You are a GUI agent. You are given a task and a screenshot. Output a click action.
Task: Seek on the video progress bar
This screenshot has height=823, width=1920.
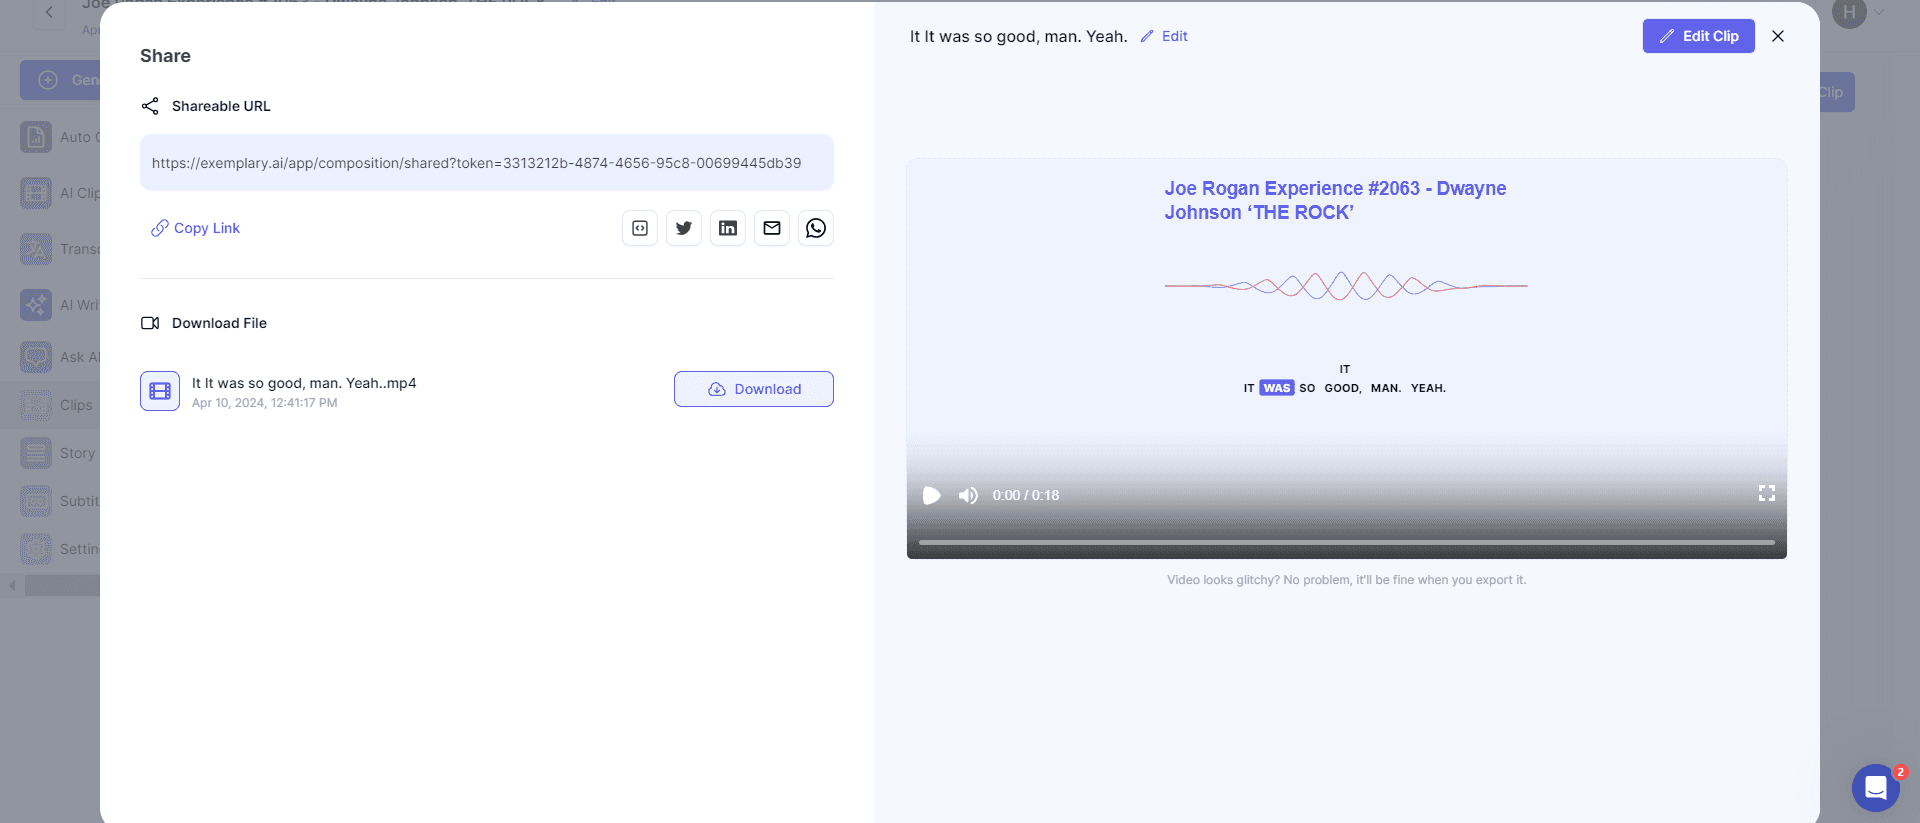[x=1345, y=542]
